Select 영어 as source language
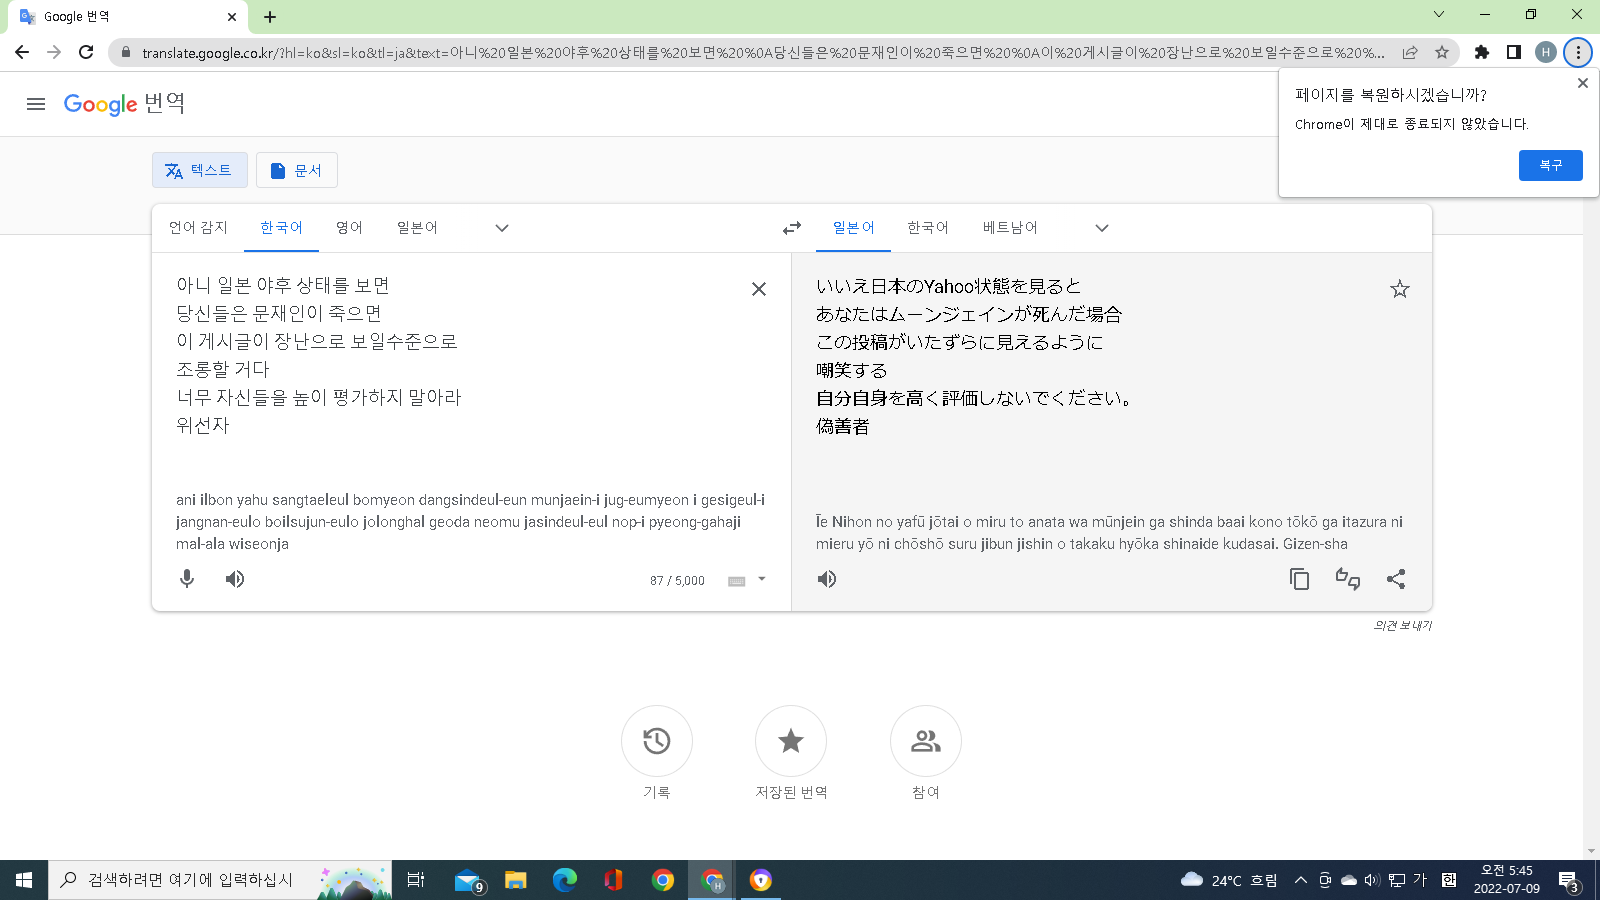The image size is (1600, 900). point(349,228)
